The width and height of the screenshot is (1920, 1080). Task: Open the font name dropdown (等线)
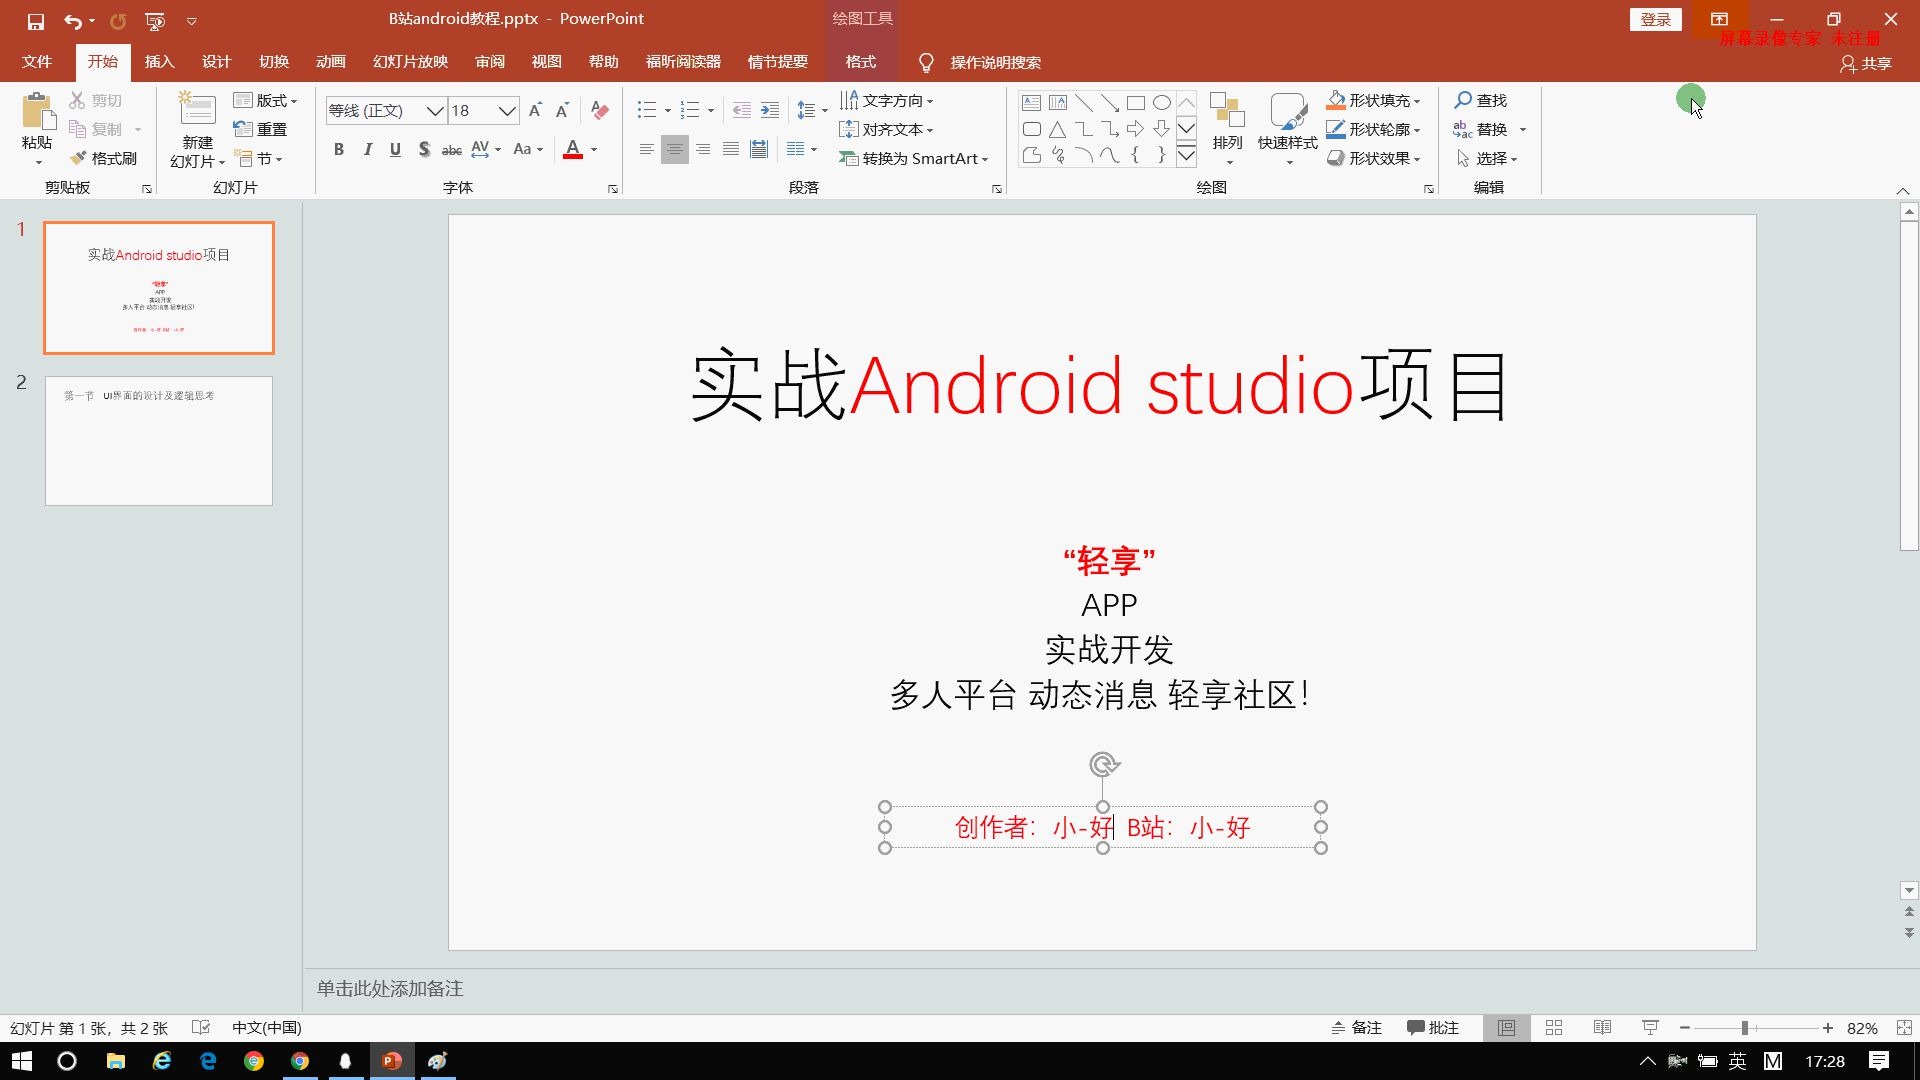coord(435,110)
